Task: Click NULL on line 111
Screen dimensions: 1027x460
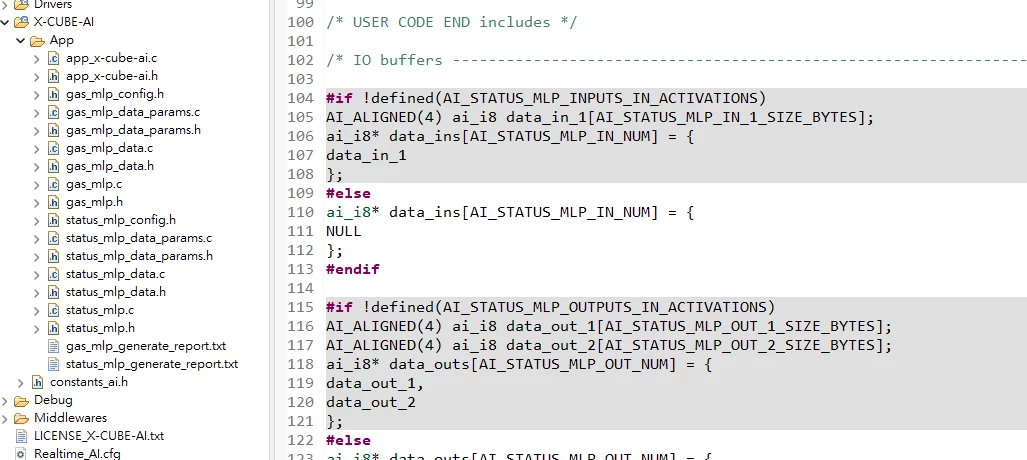Action: (x=344, y=231)
